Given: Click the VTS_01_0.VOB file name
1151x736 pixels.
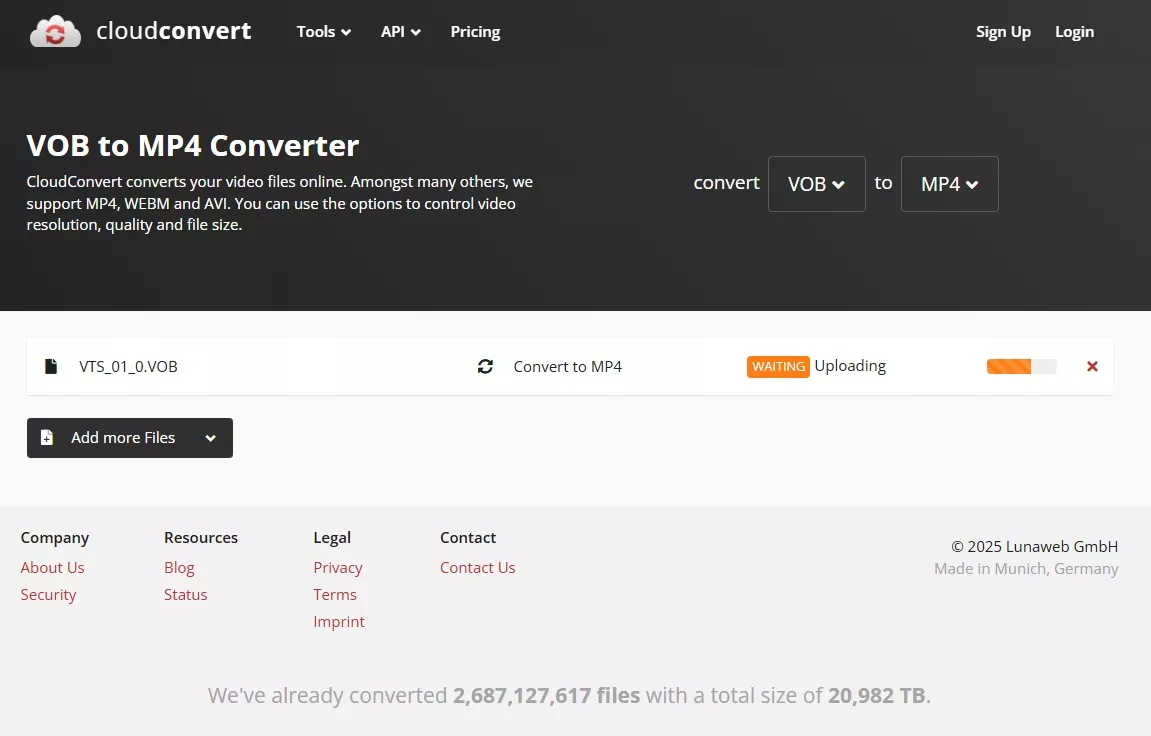Looking at the screenshot, I should pyautogui.click(x=128, y=366).
